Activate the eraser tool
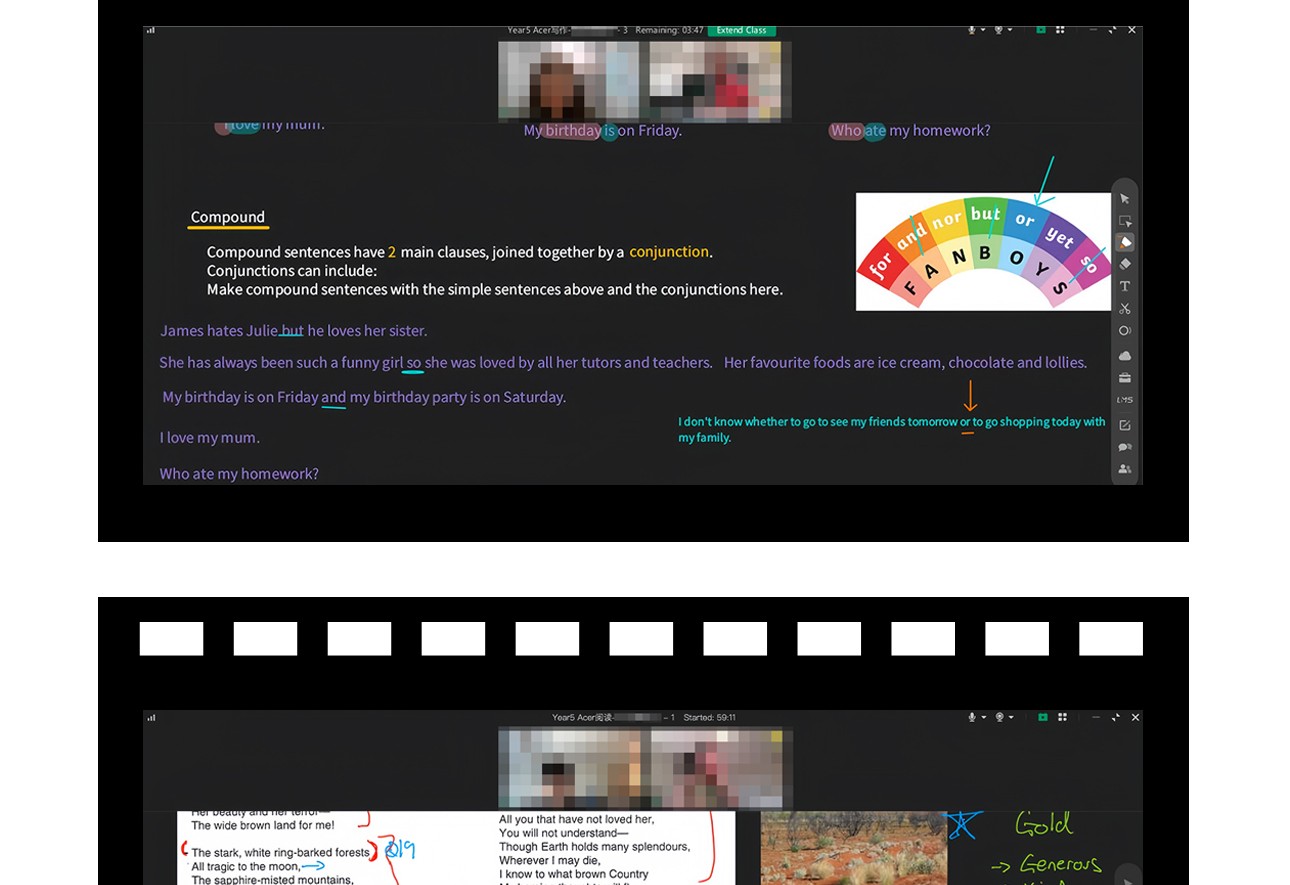The image size is (1290, 885). click(x=1125, y=264)
